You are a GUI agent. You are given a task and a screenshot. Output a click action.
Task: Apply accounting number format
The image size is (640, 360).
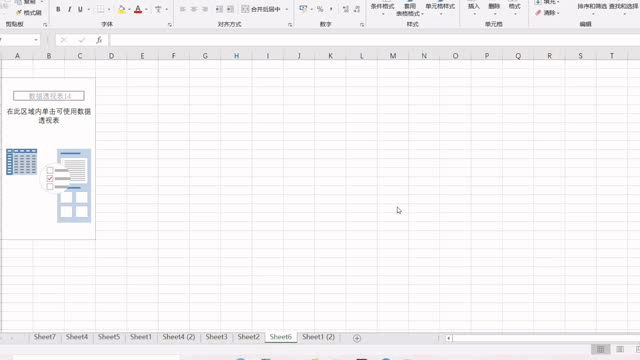pyautogui.click(x=303, y=9)
